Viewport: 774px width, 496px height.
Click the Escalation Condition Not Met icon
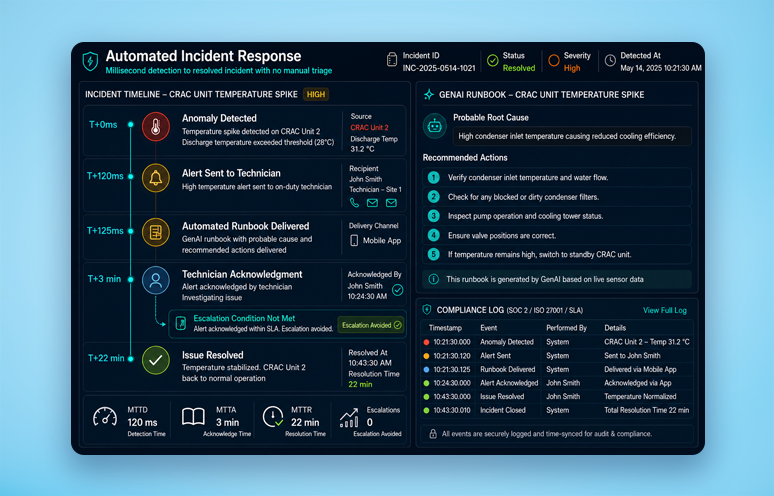click(181, 323)
